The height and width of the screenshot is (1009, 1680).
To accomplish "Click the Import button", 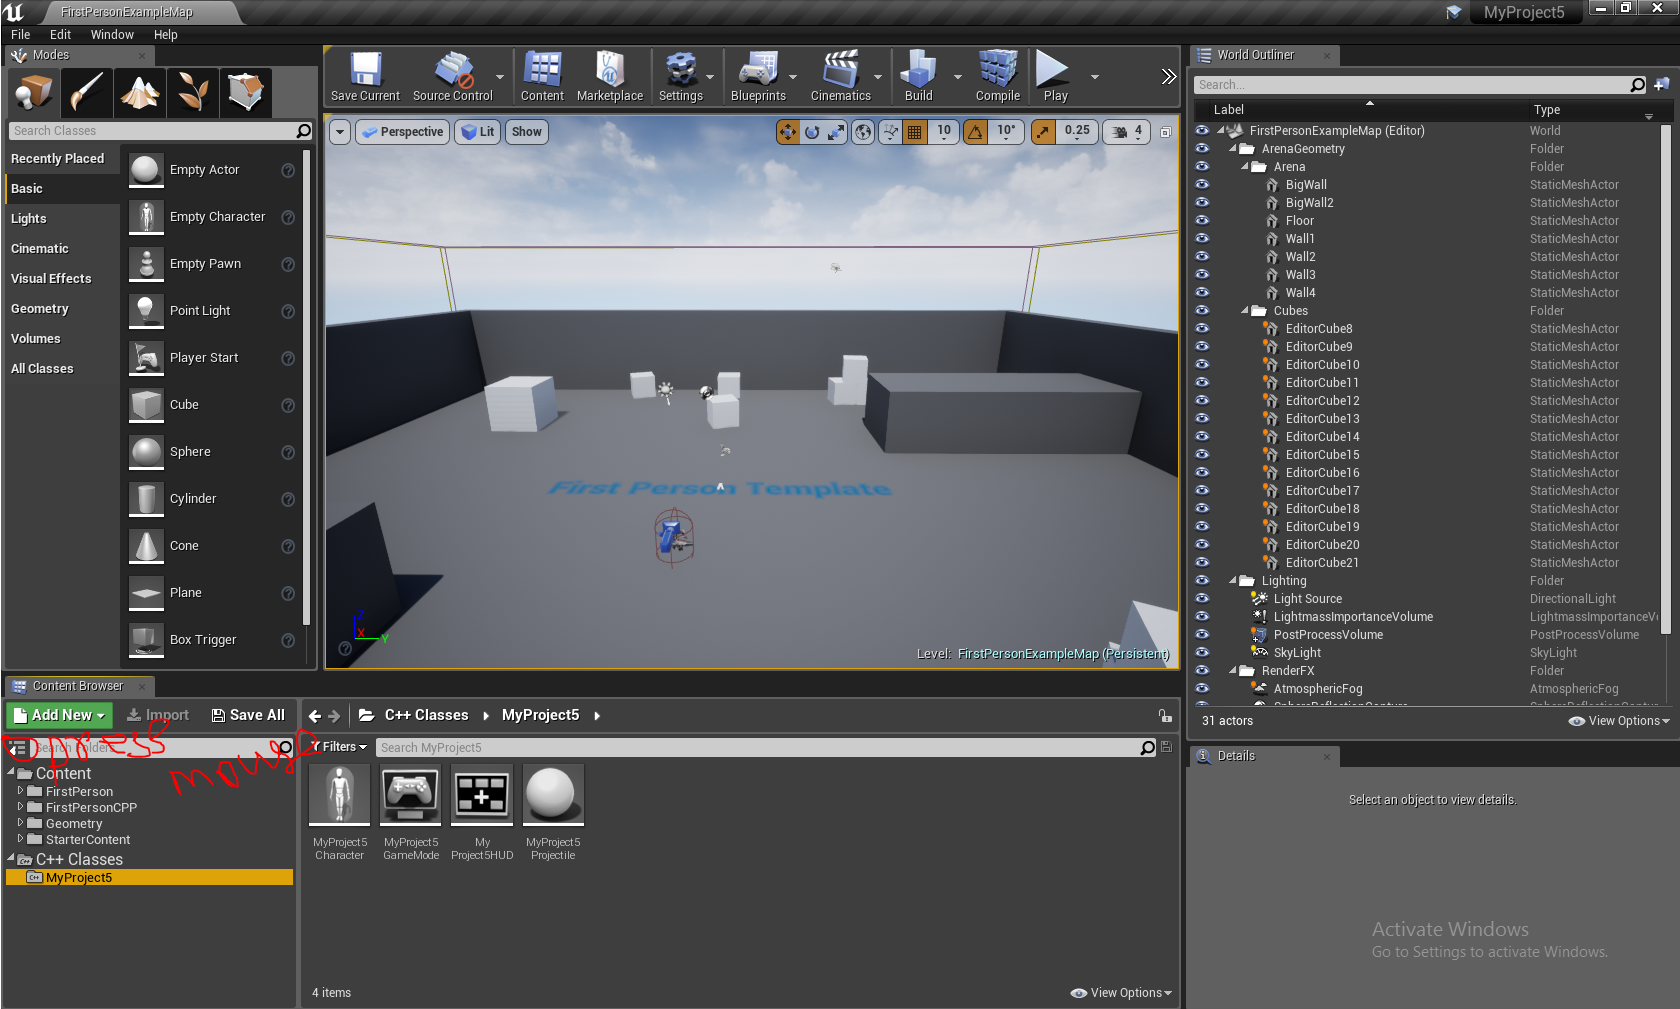I will coord(158,715).
